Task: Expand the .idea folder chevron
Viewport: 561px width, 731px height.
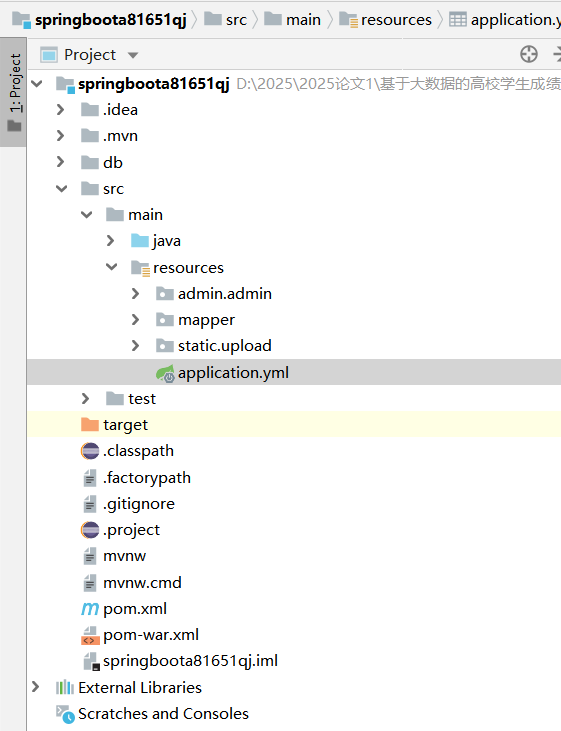Action: (x=61, y=110)
